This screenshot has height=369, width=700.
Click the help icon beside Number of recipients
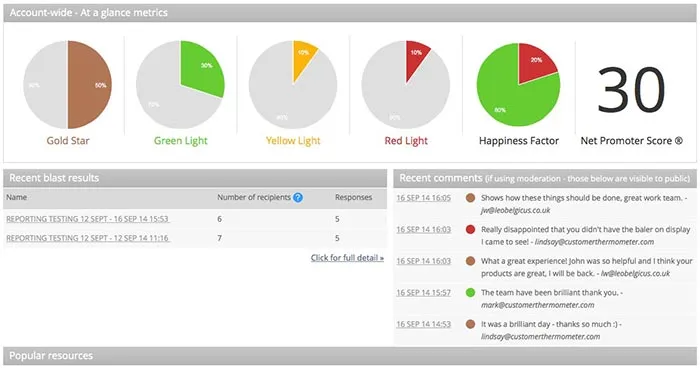(x=298, y=197)
